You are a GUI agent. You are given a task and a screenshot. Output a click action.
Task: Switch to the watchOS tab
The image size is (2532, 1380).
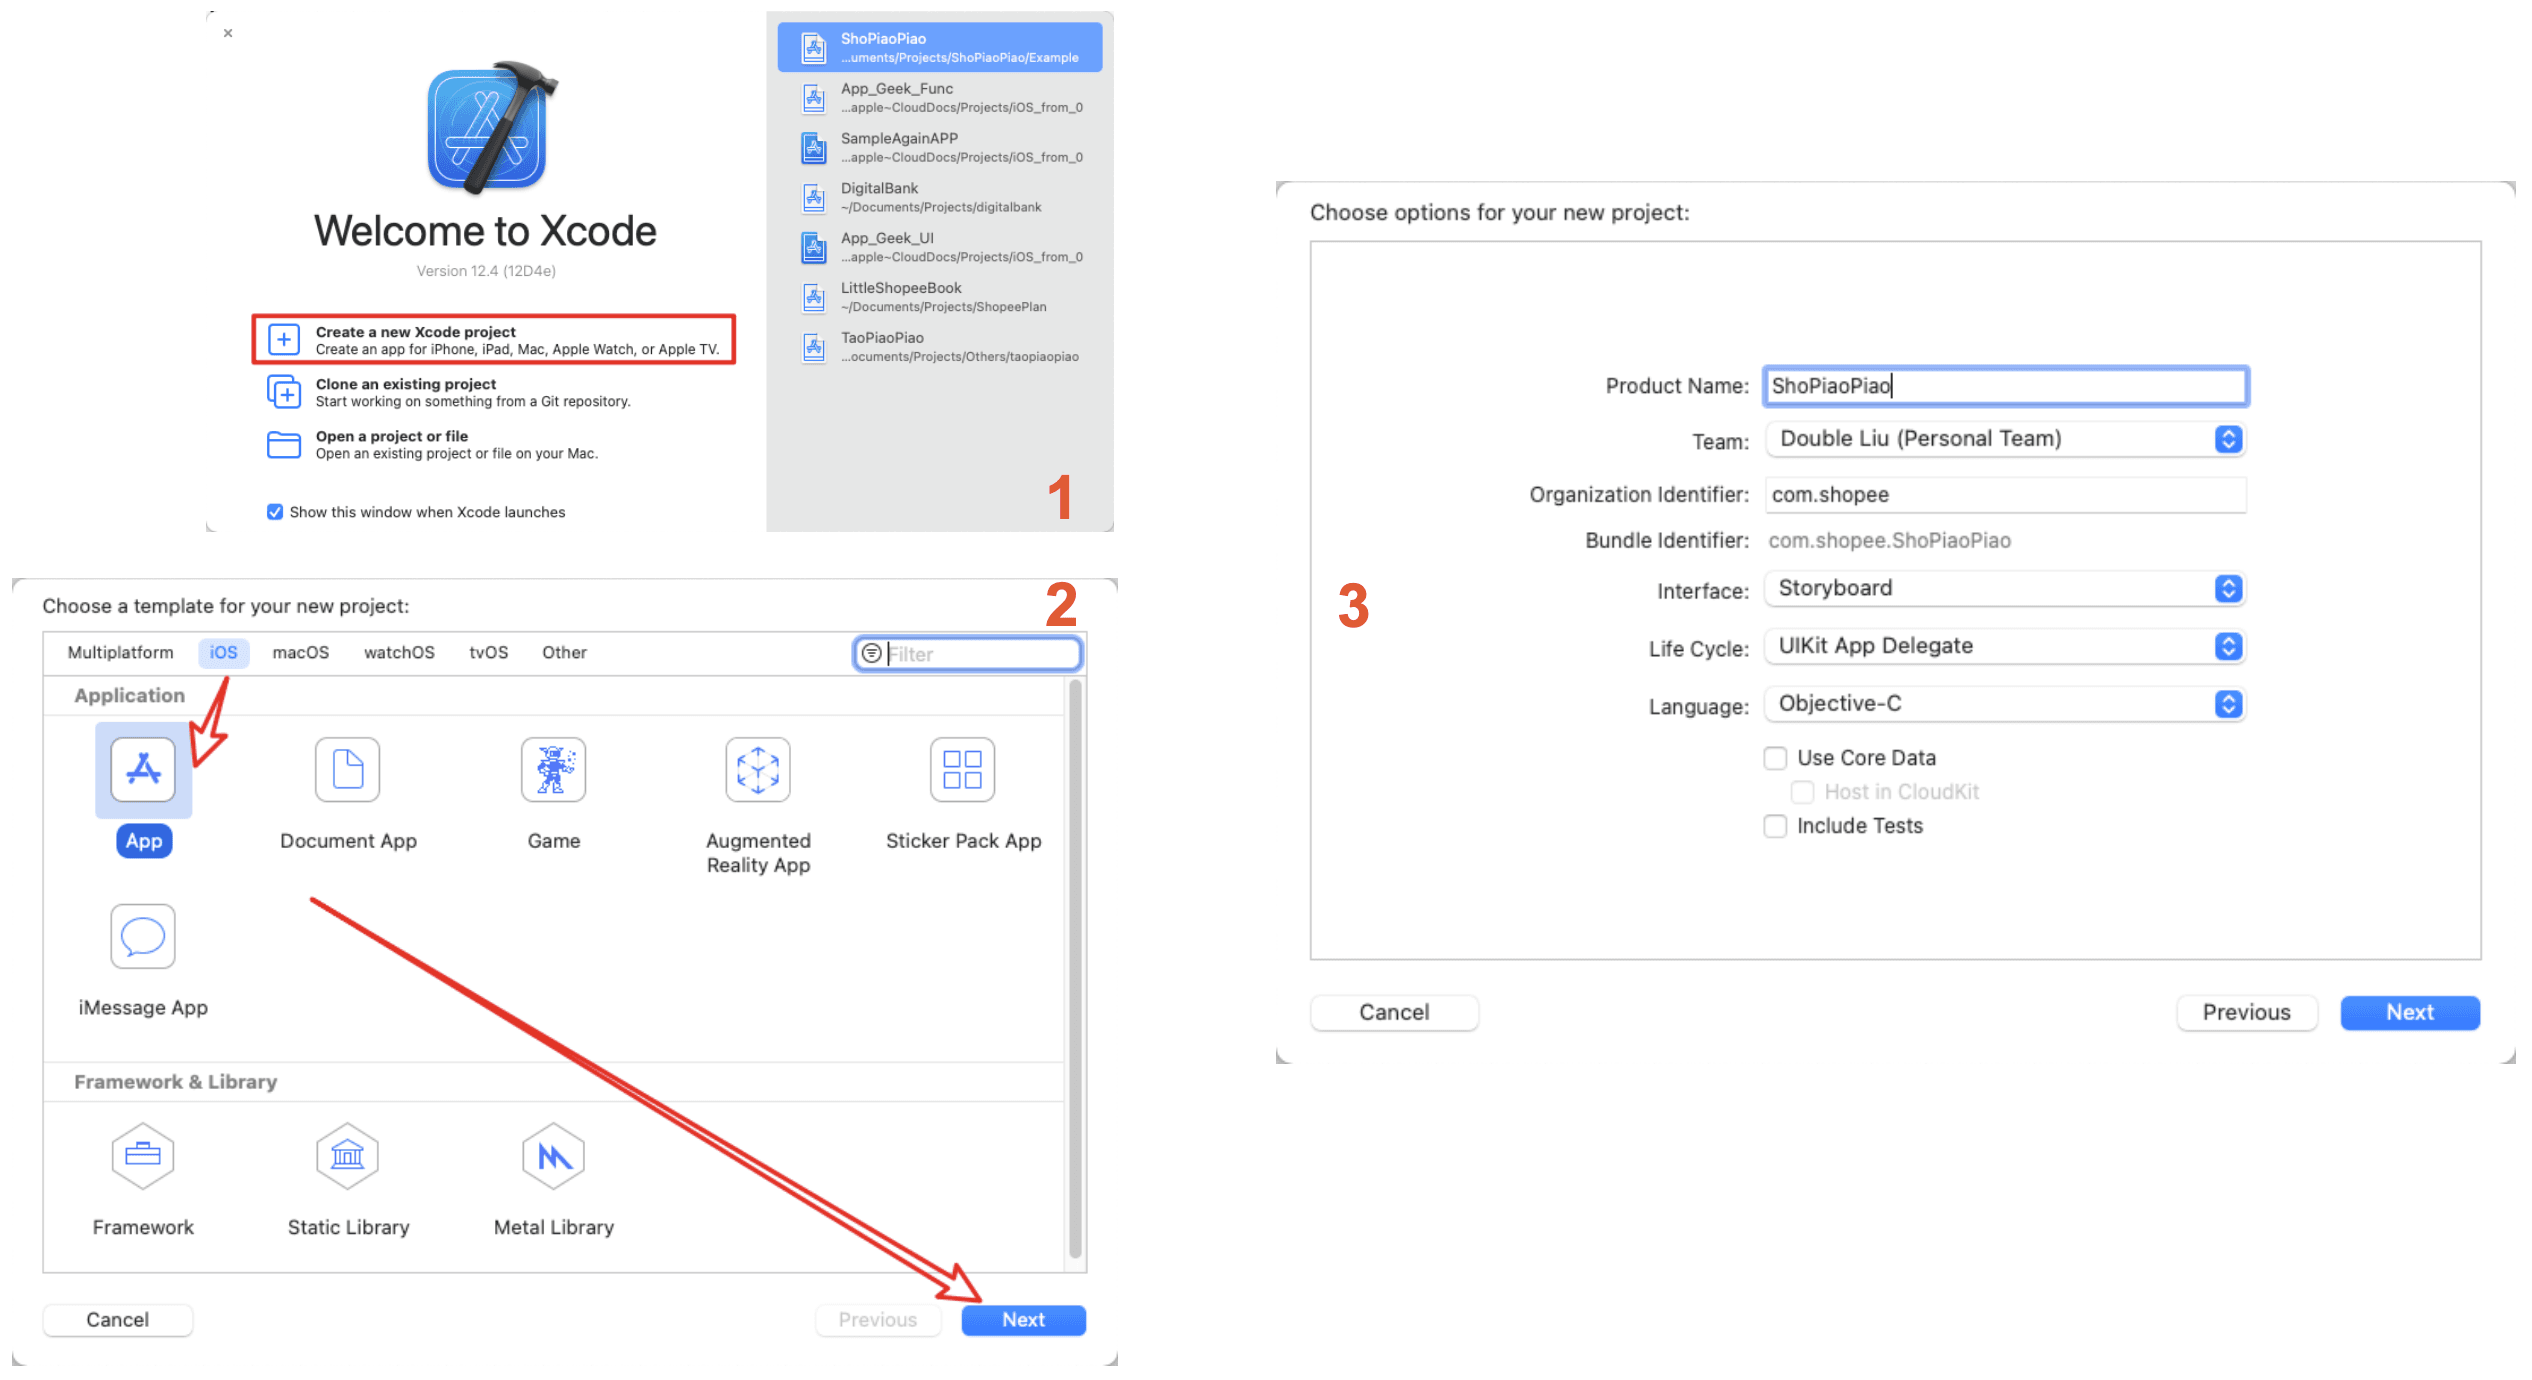(x=399, y=652)
